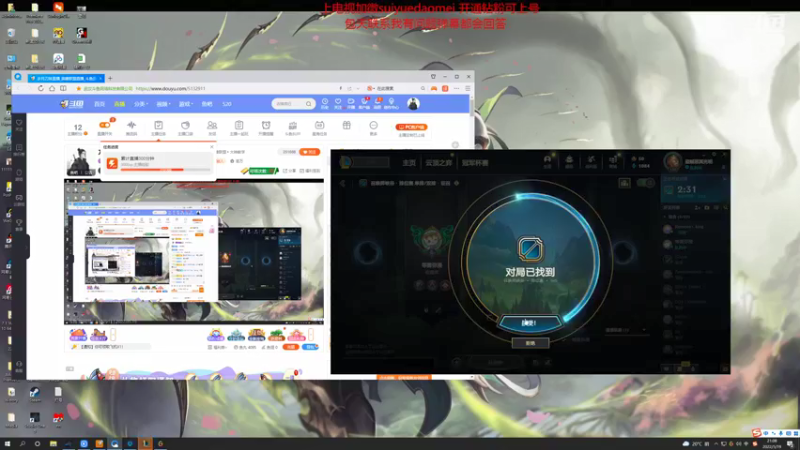
Task: Open 直播 in the Douyu navigation bar
Action: pos(119,104)
